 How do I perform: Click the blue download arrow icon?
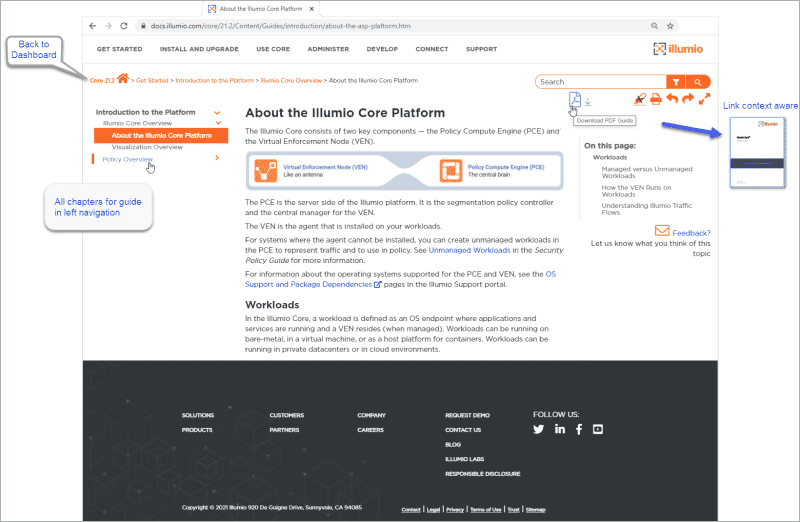(x=588, y=102)
